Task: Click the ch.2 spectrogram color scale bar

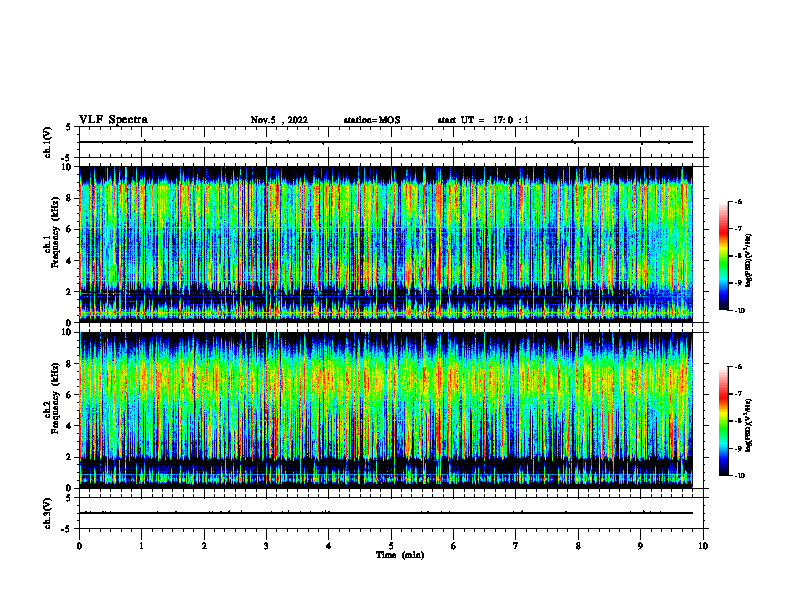Action: 724,421
